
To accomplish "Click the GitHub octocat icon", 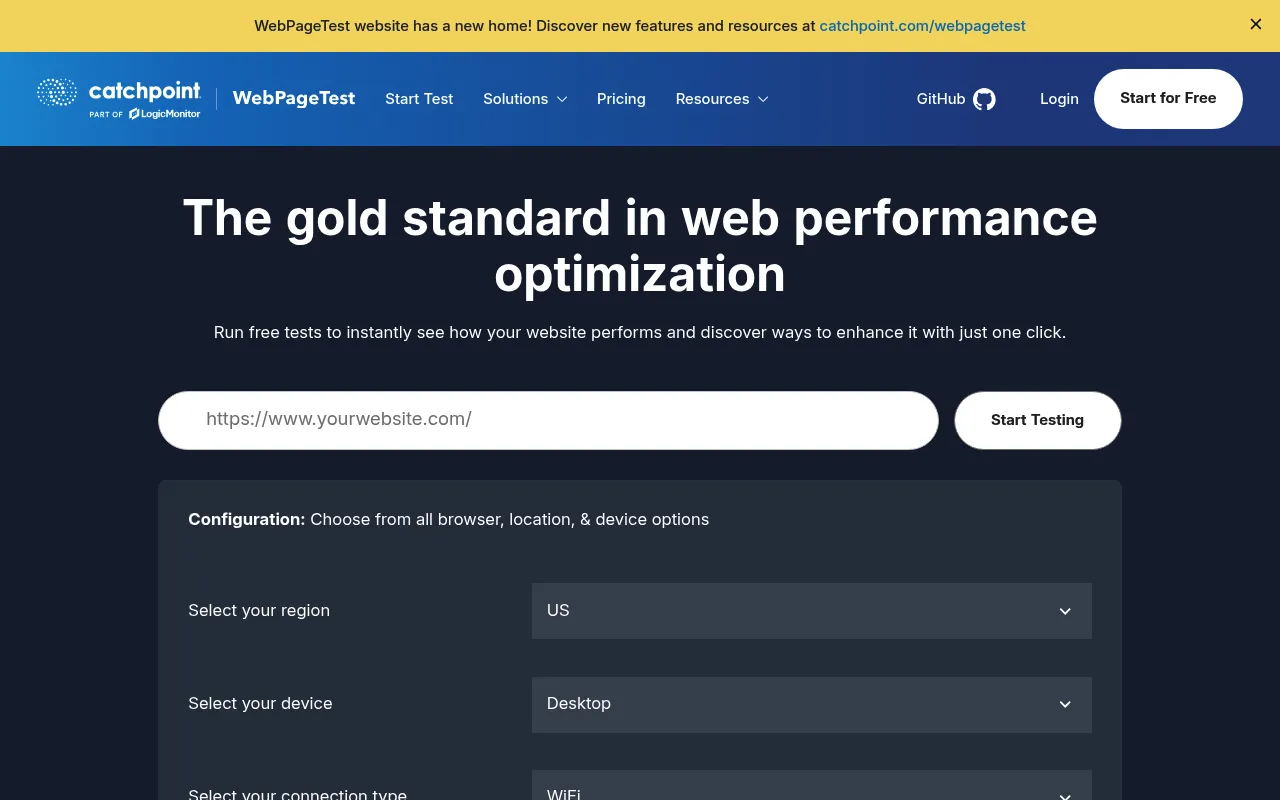I will (x=985, y=99).
